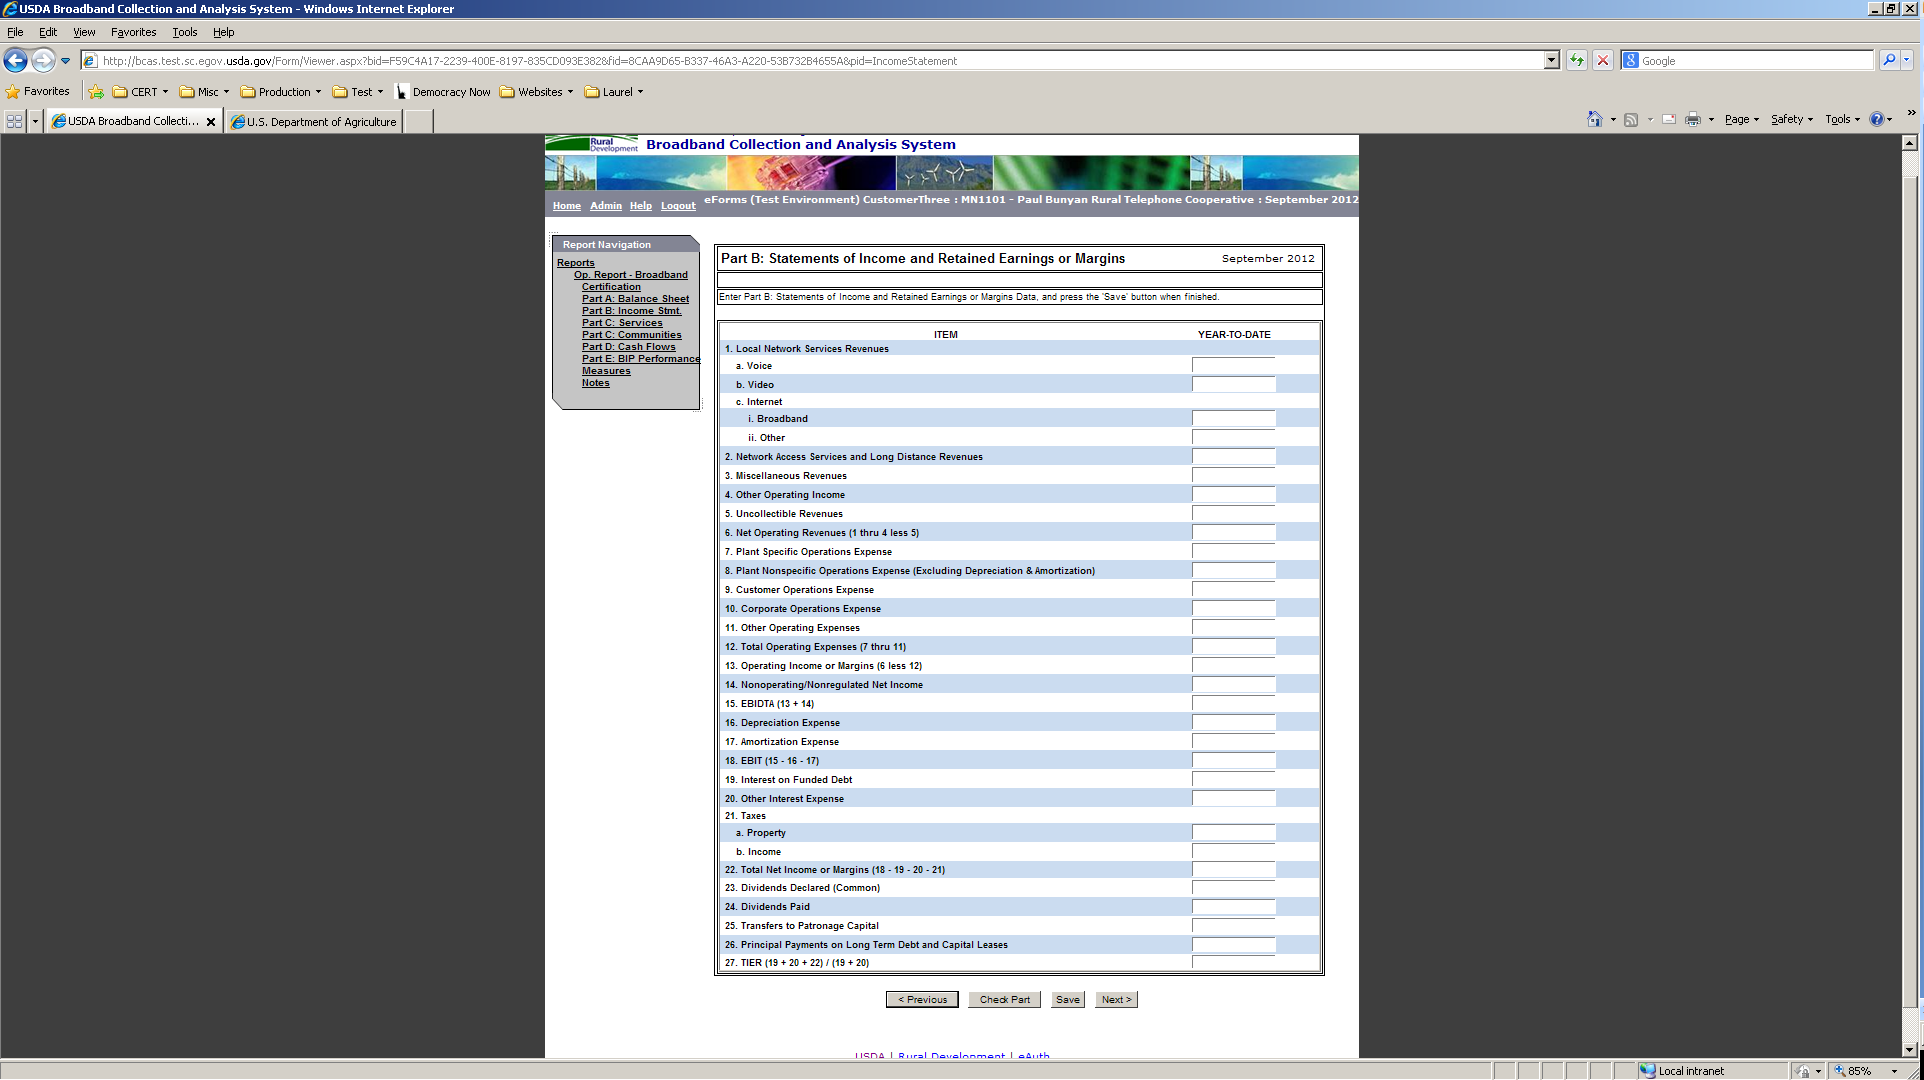Click the browser Back arrow button

pos(16,61)
